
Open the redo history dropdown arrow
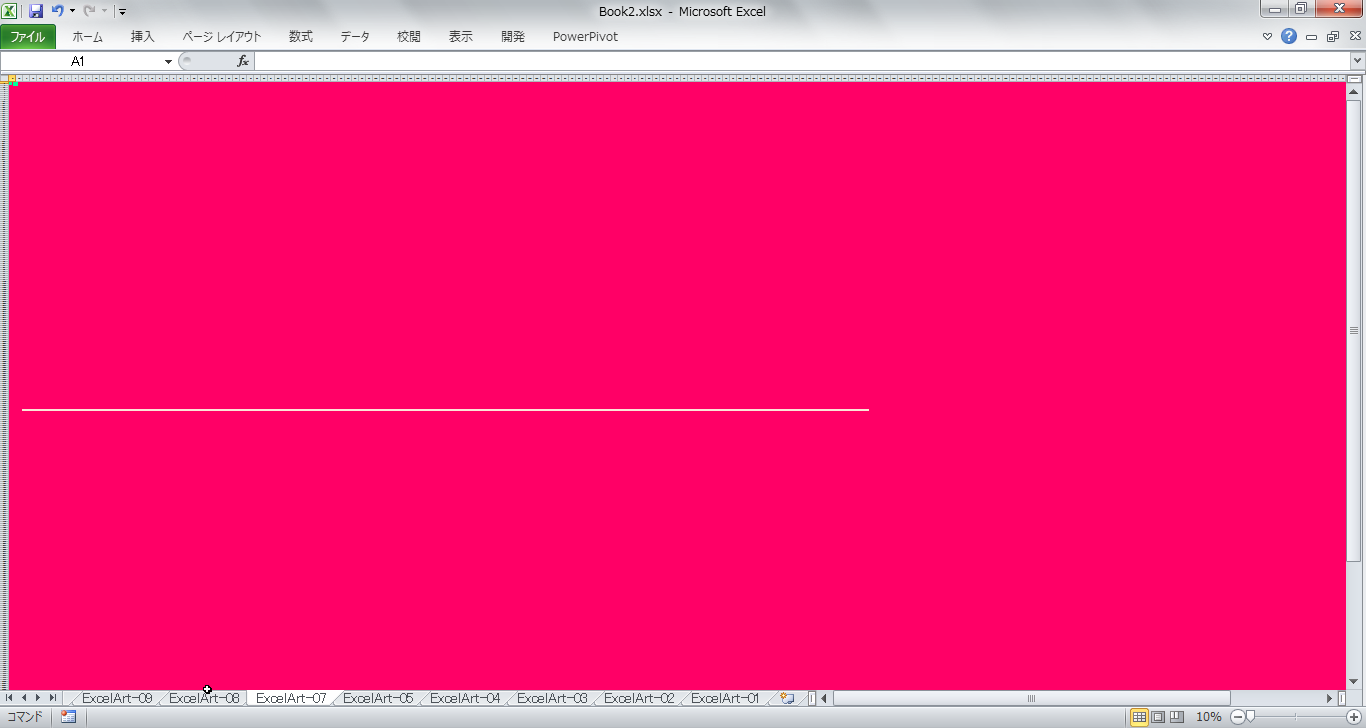click(x=104, y=11)
